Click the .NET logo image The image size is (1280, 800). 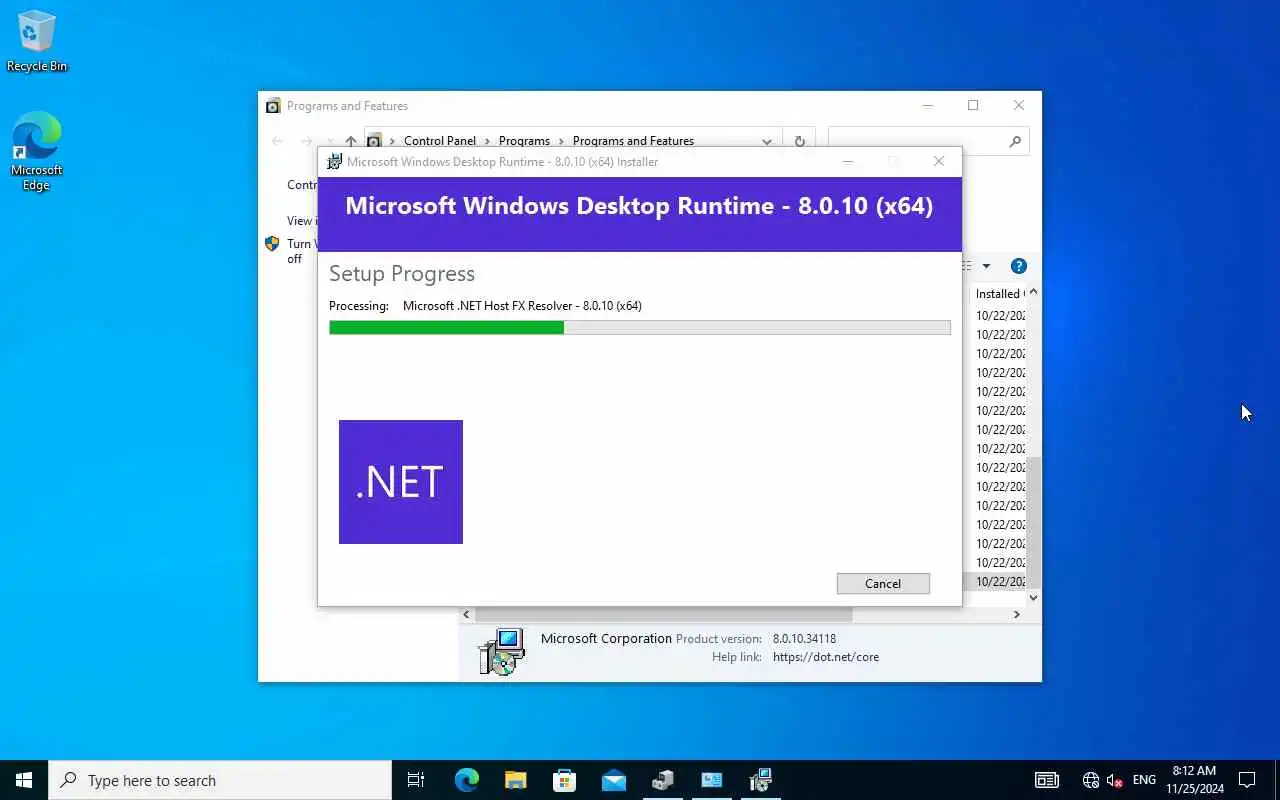coord(401,482)
